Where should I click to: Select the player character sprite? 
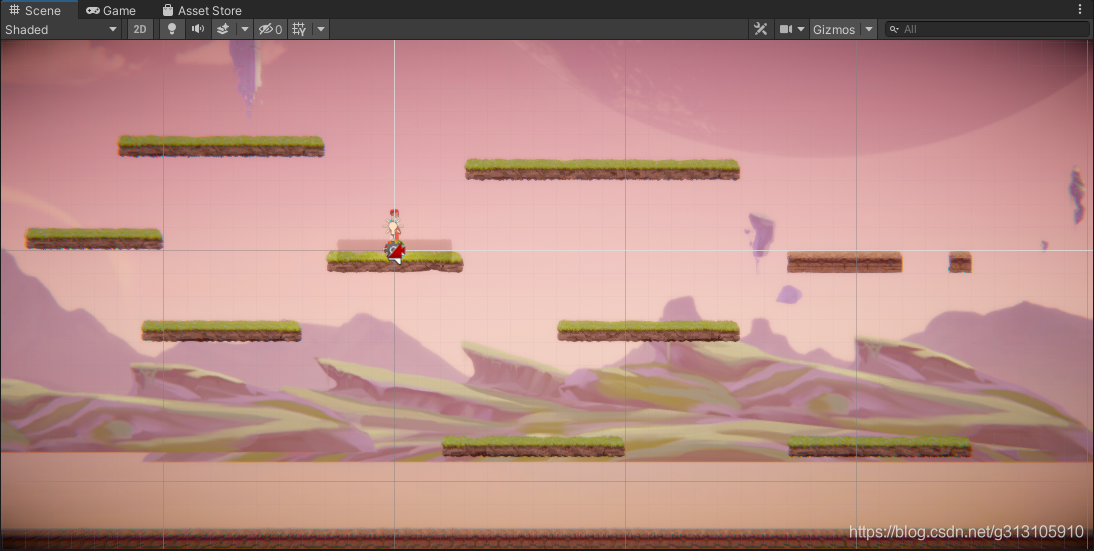[x=394, y=227]
